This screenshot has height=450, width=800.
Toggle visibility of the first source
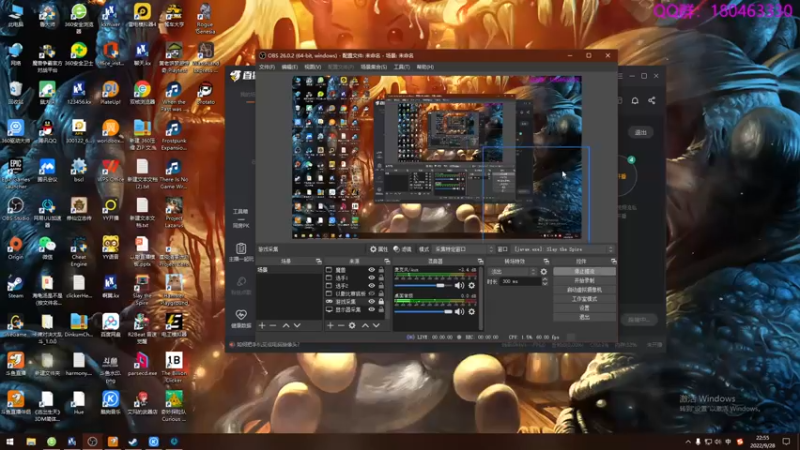coord(371,270)
